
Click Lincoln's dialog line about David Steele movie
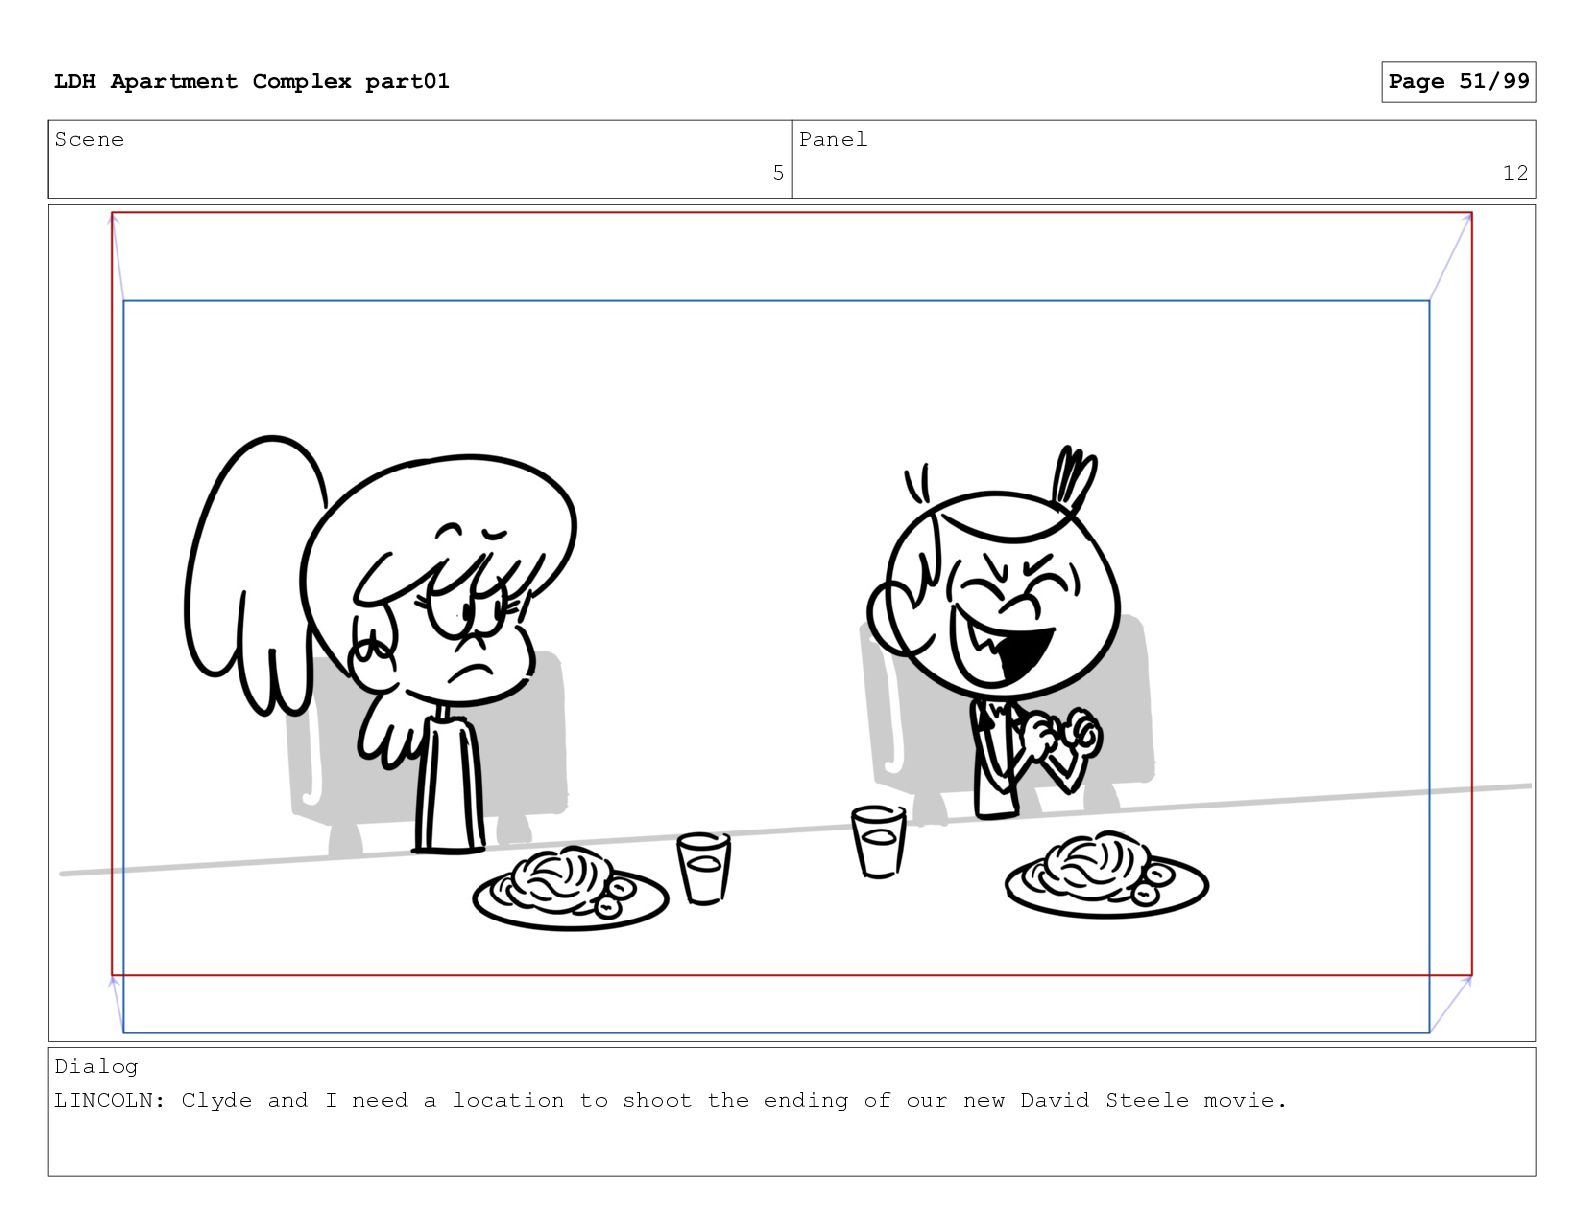[671, 1101]
